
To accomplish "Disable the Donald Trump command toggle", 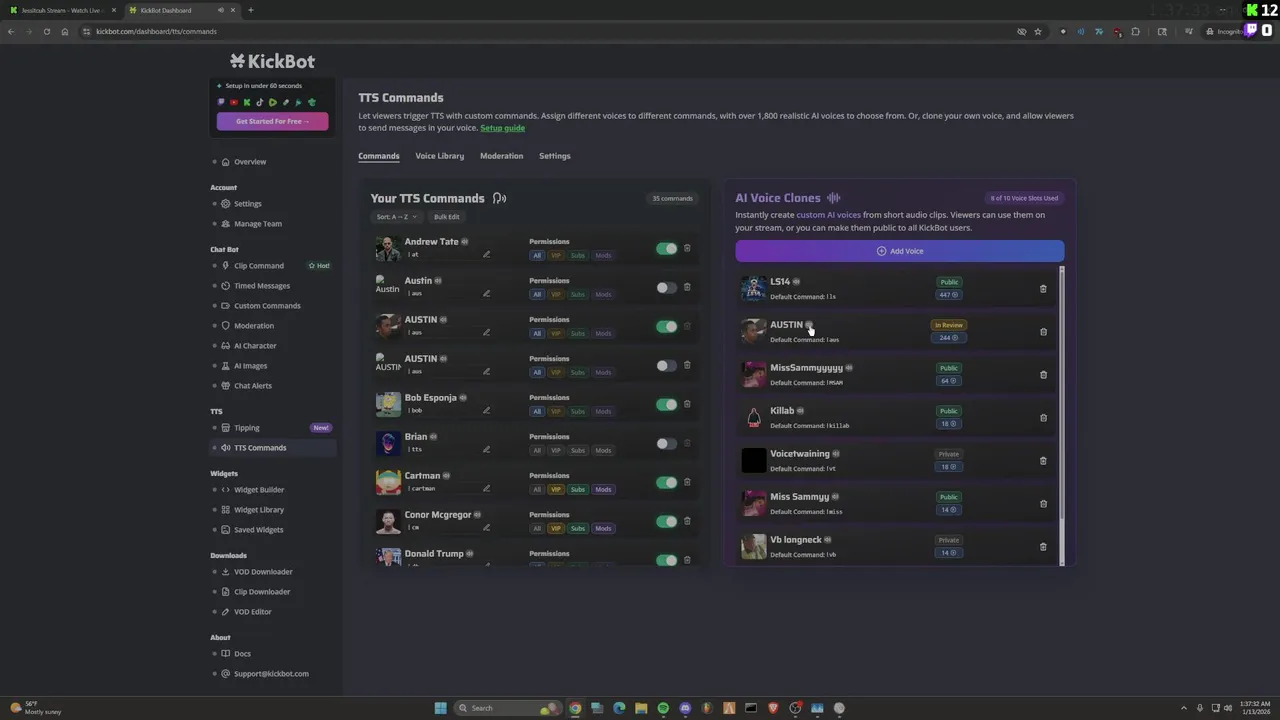I will [667, 560].
